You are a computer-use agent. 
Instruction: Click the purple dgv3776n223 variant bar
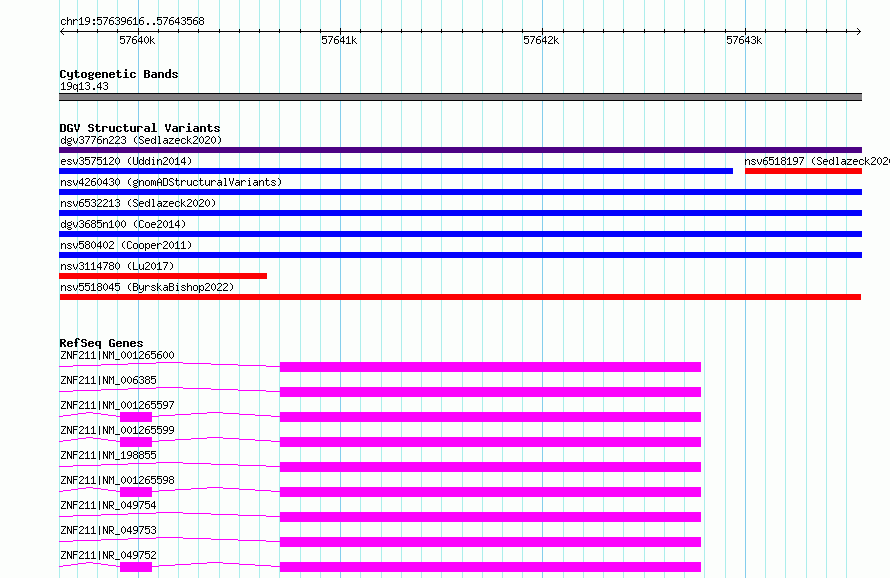click(x=460, y=150)
